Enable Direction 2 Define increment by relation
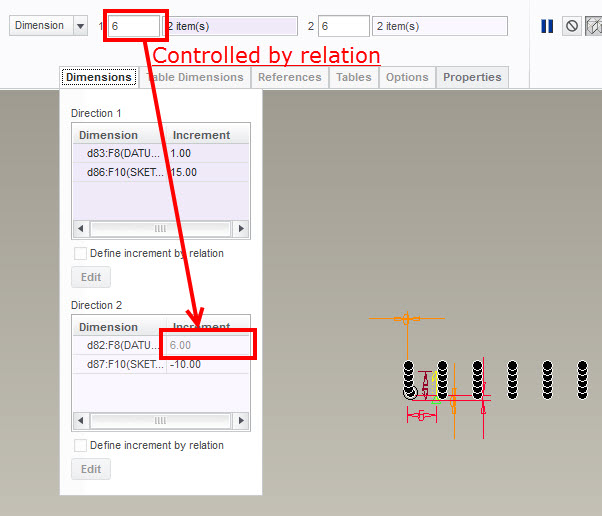This screenshot has width=602, height=516. pyautogui.click(x=80, y=446)
